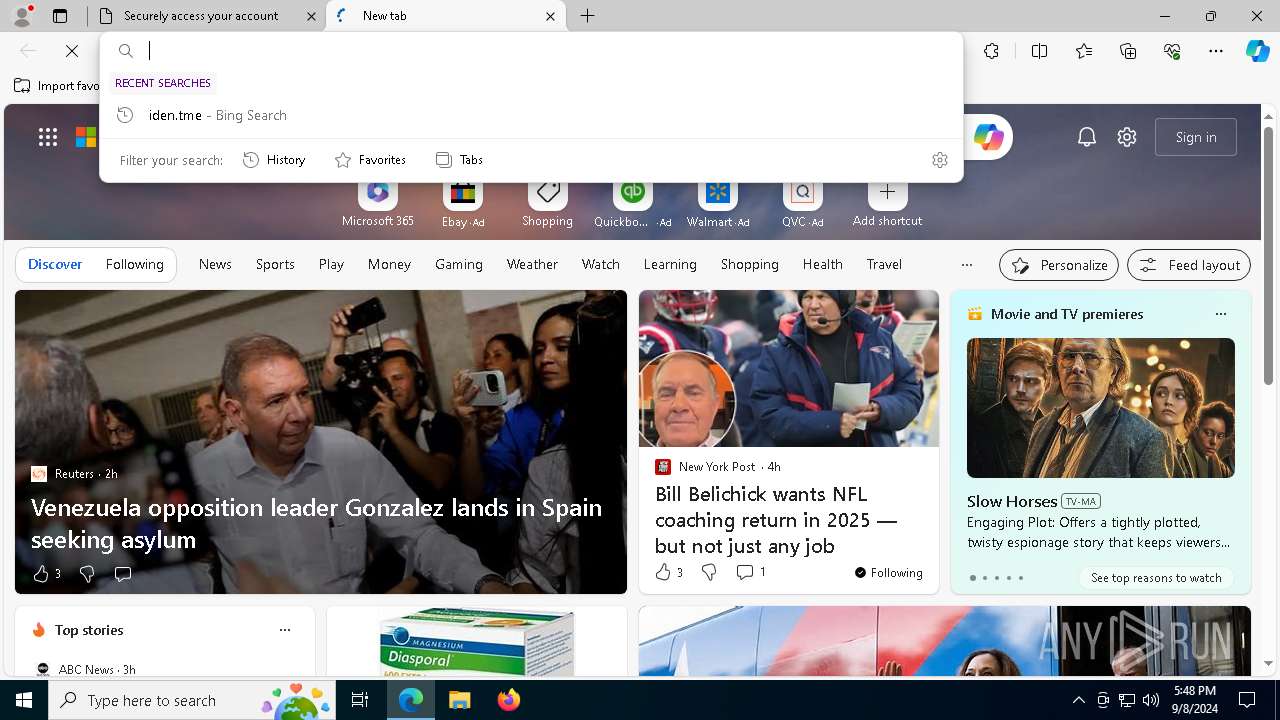Show hidden system tray icons
The width and height of the screenshot is (1280, 720).
coord(1078,700)
